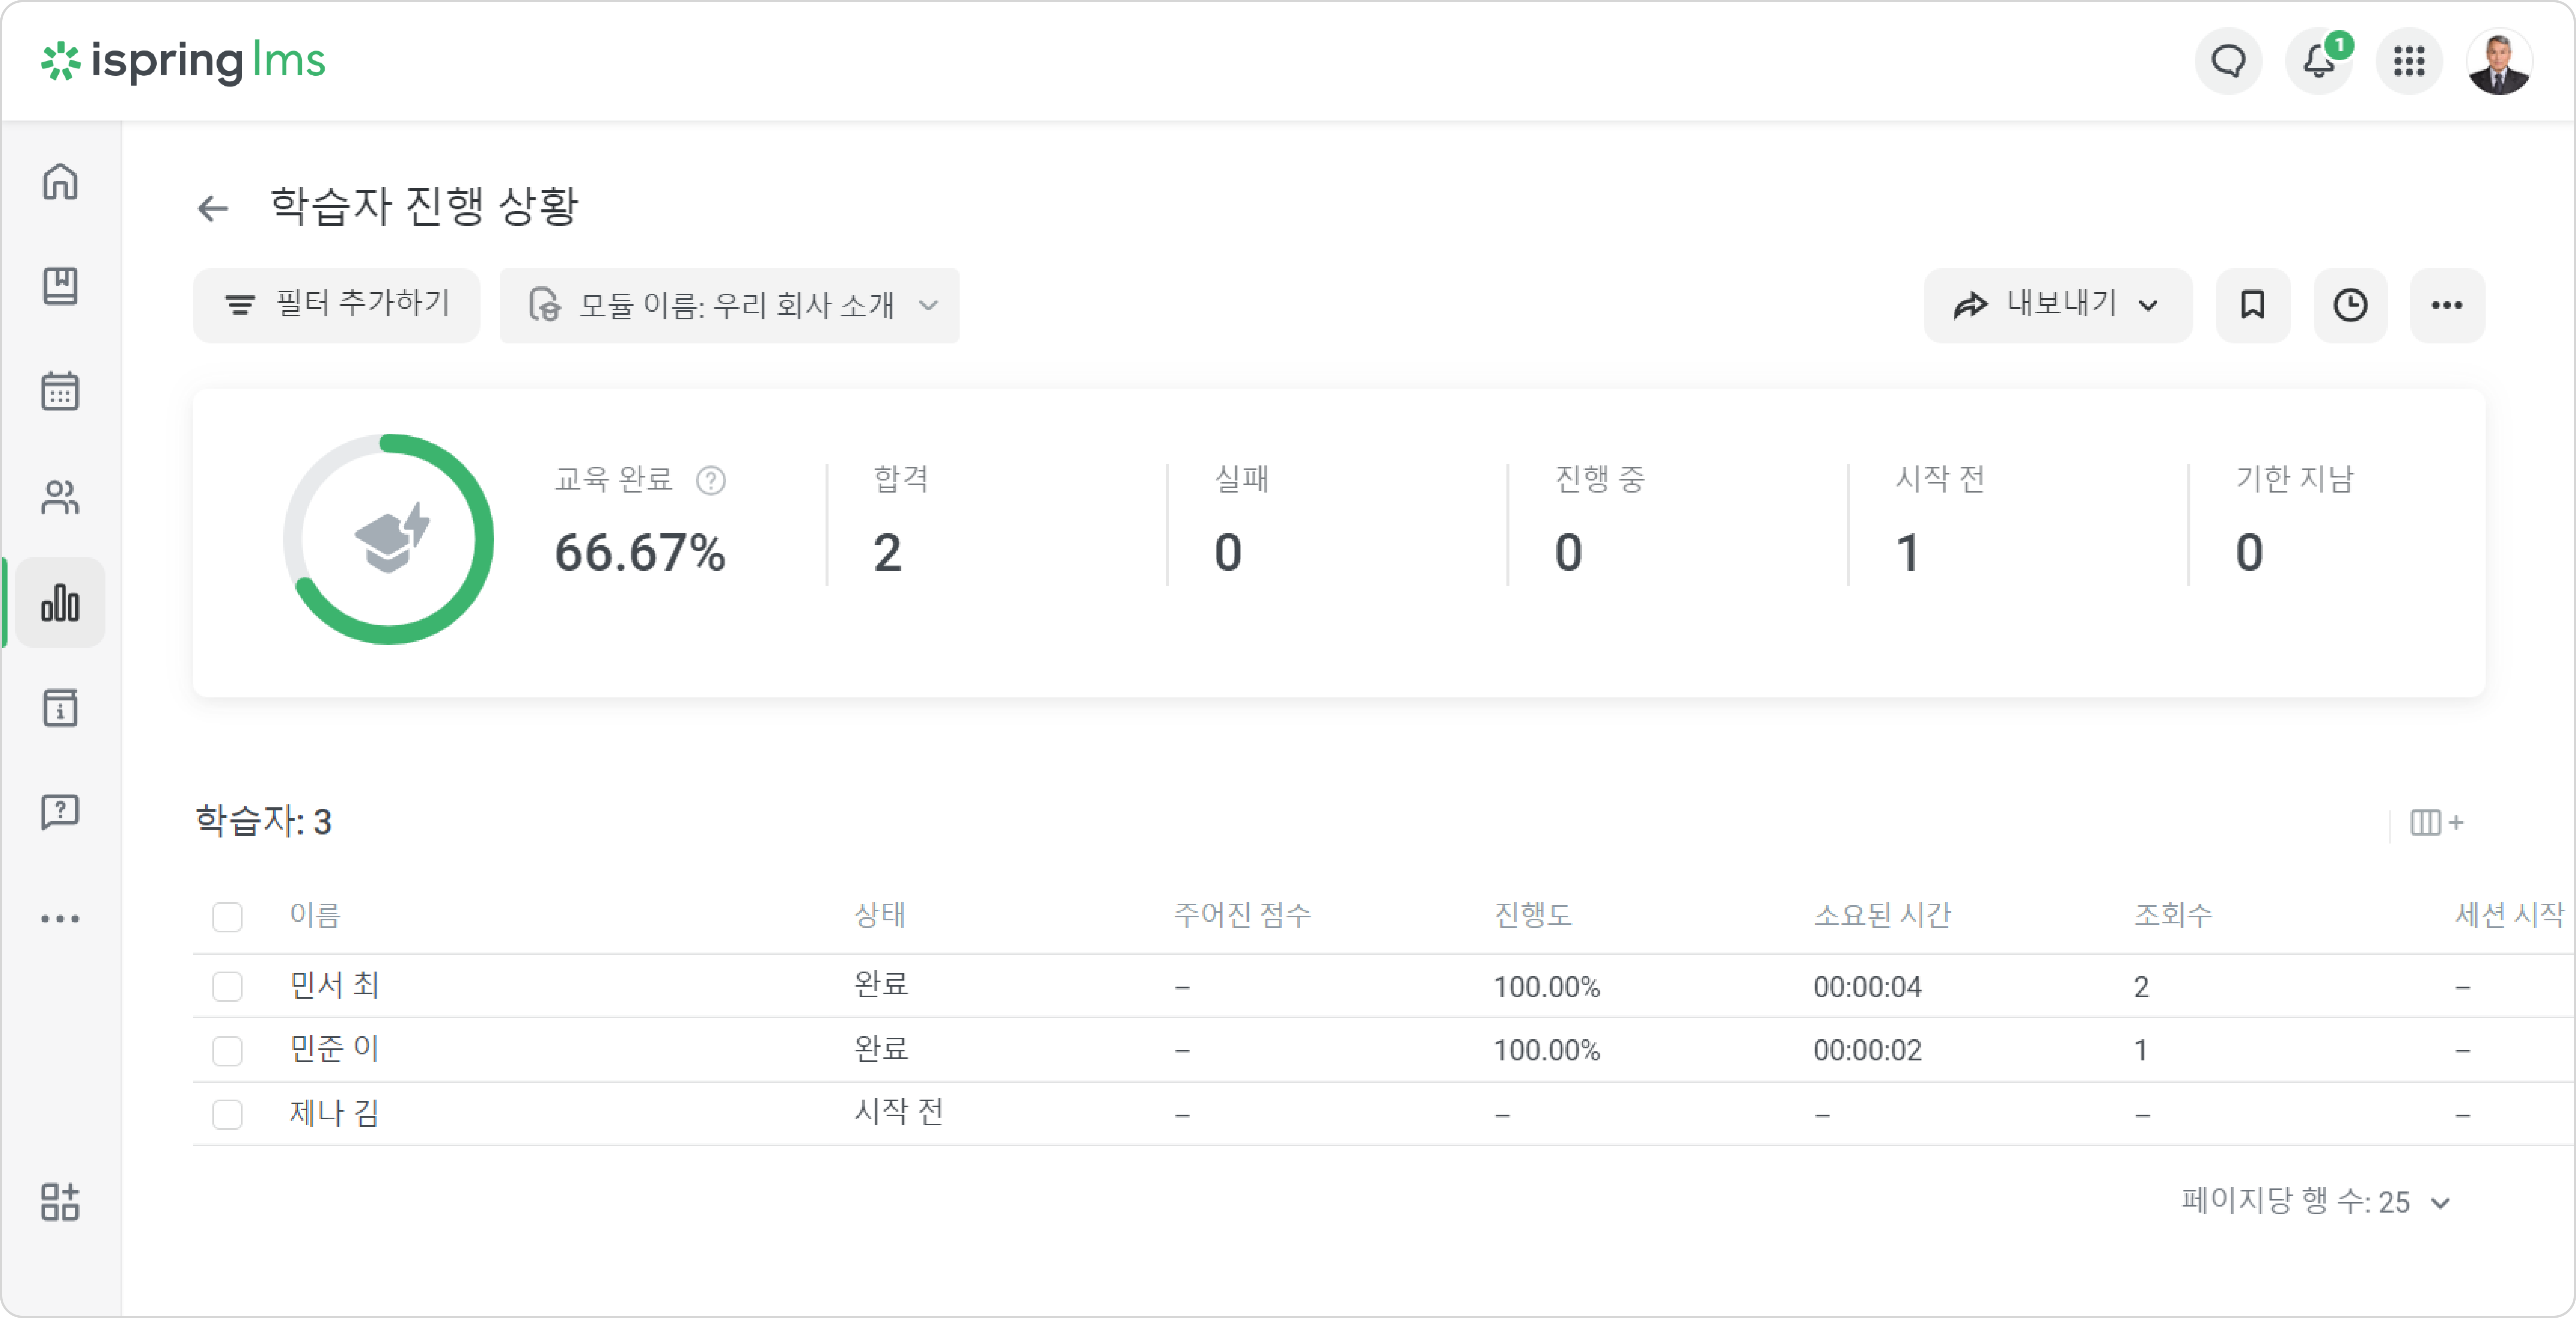The image size is (2576, 1318).
Task: Add table columns icon
Action: tap(2436, 822)
